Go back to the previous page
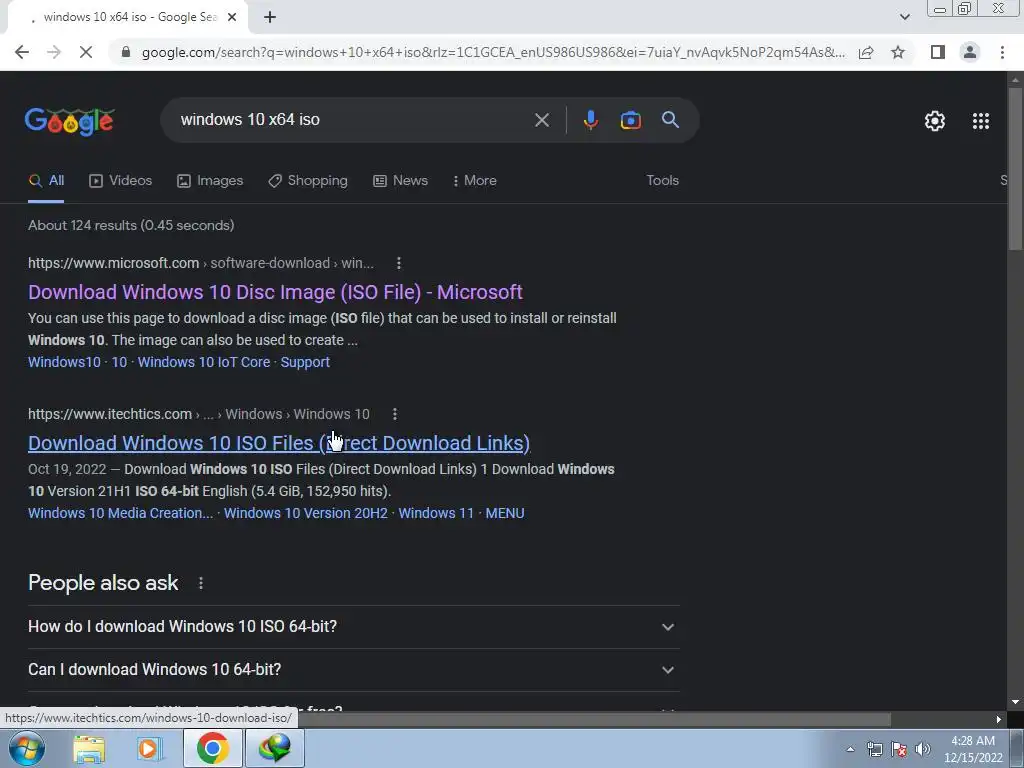1024x768 pixels. pyautogui.click(x=22, y=52)
